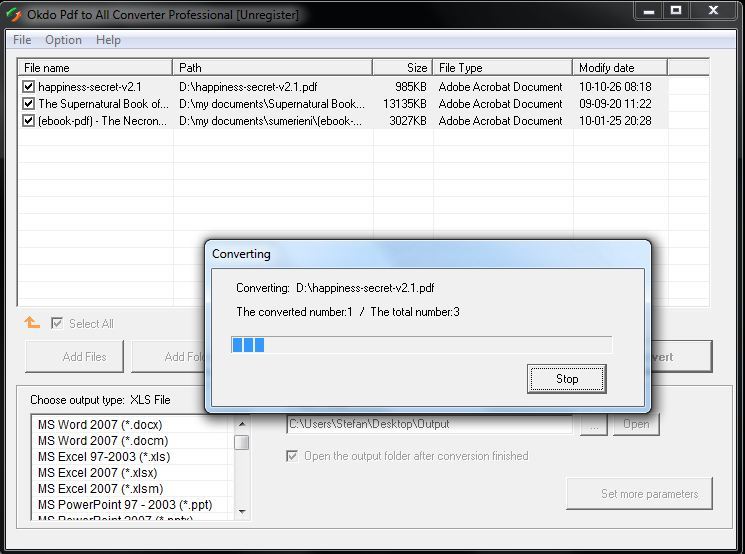Click the Okdo app icon in title bar
The width and height of the screenshot is (745, 554).
(x=14, y=14)
